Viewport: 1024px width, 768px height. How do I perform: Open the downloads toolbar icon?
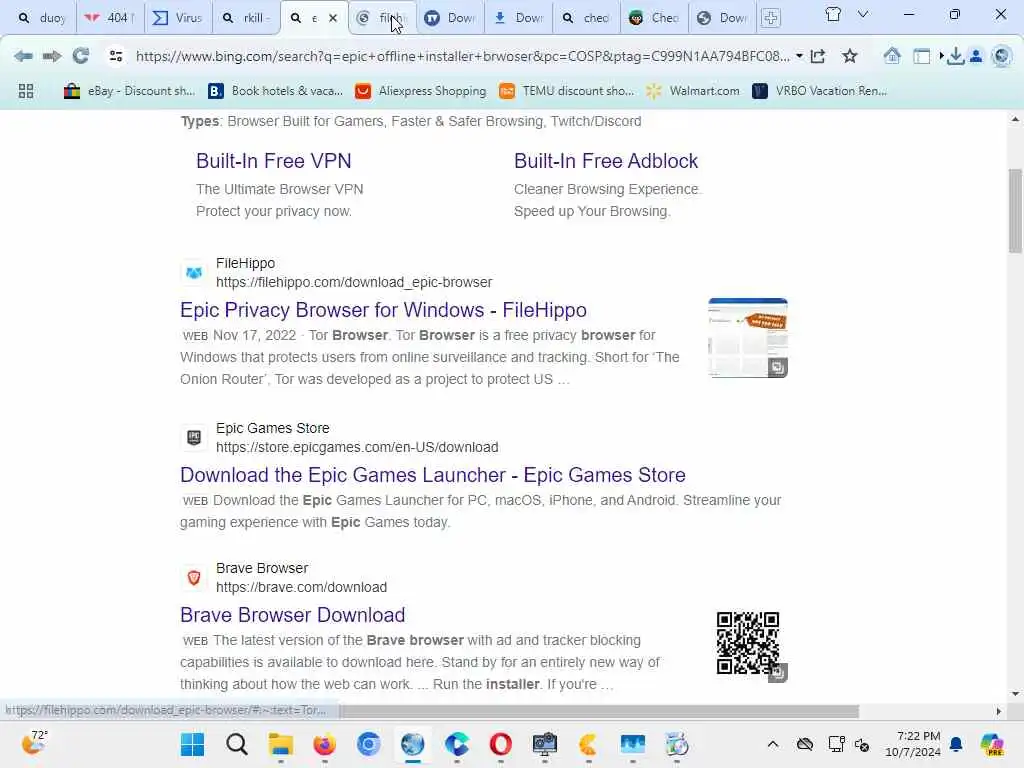coord(955,56)
